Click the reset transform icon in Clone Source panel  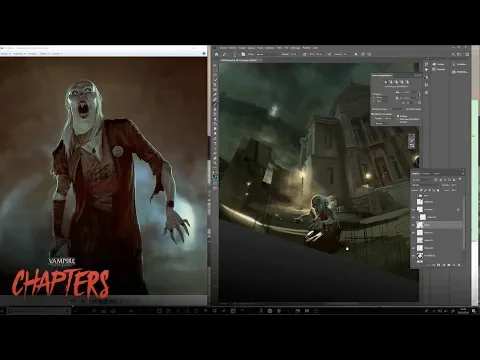click(419, 103)
